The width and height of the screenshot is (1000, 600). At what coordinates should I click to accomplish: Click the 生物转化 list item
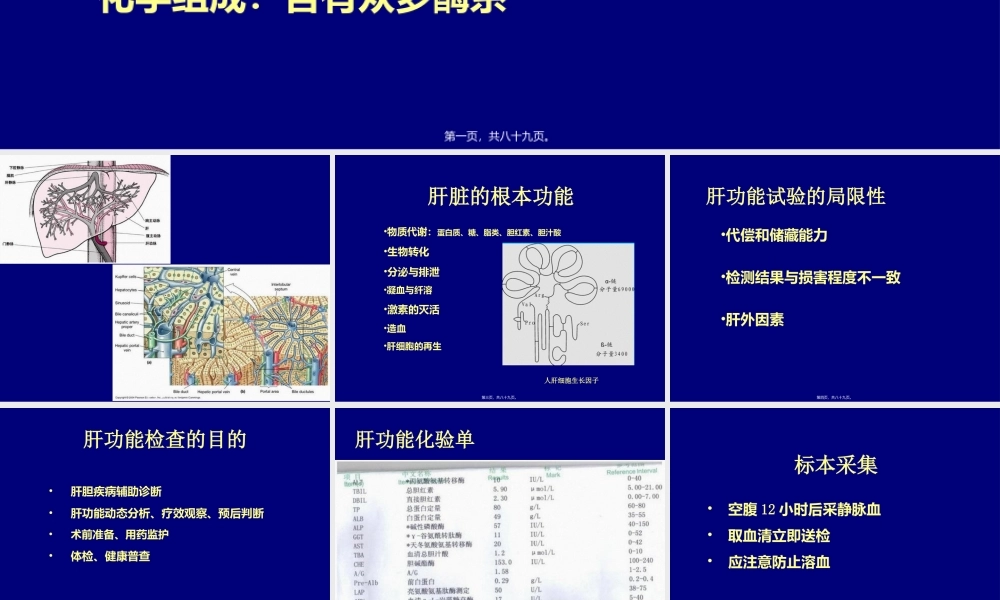[x=409, y=252]
